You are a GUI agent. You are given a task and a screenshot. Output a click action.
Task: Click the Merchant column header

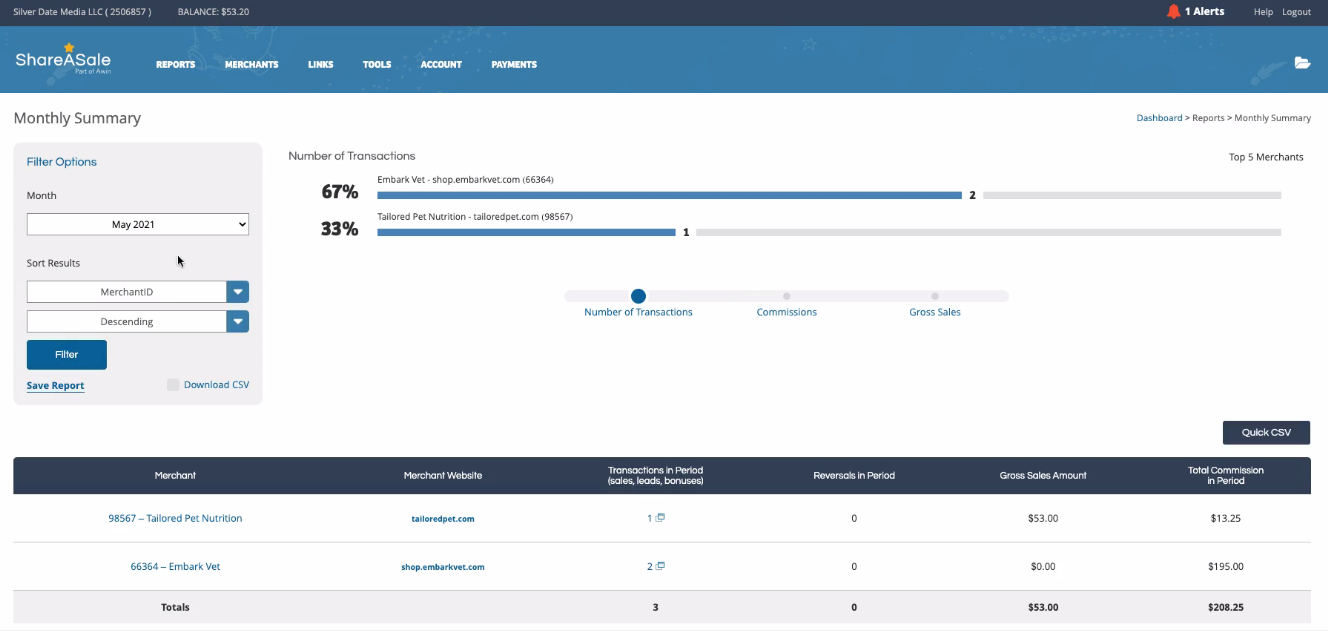[175, 475]
